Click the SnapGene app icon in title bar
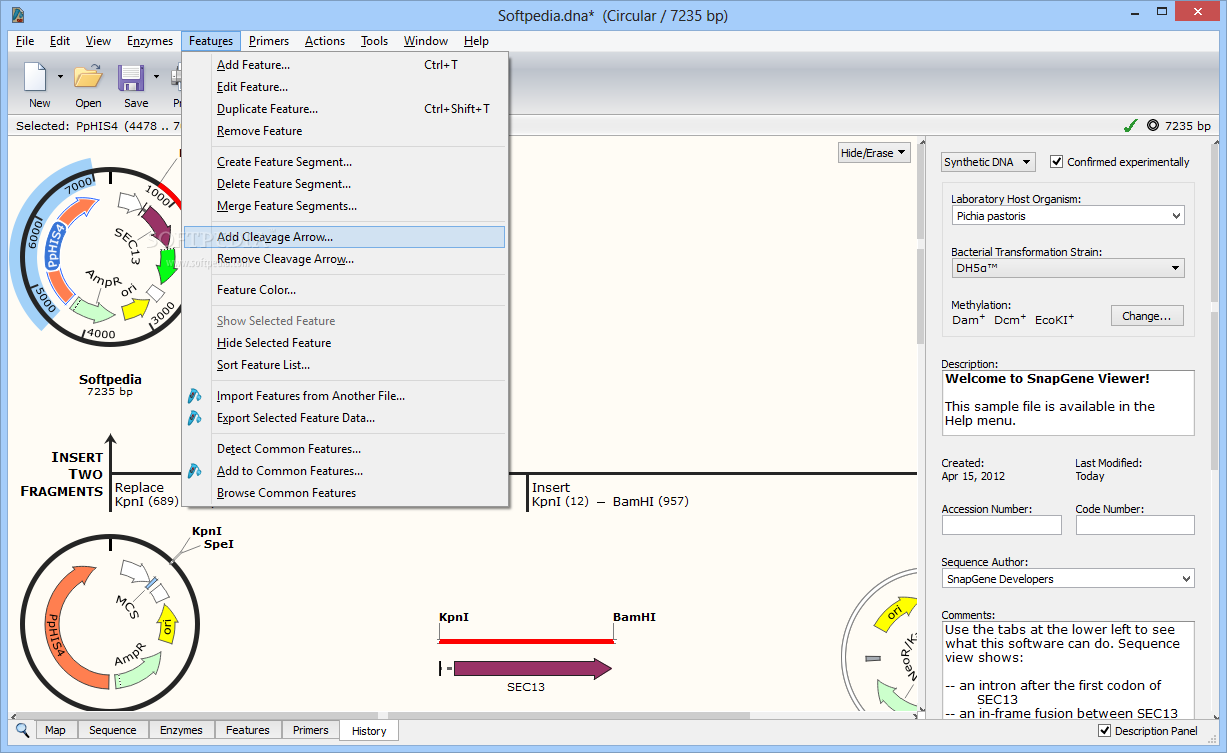1227x753 pixels. (17, 14)
